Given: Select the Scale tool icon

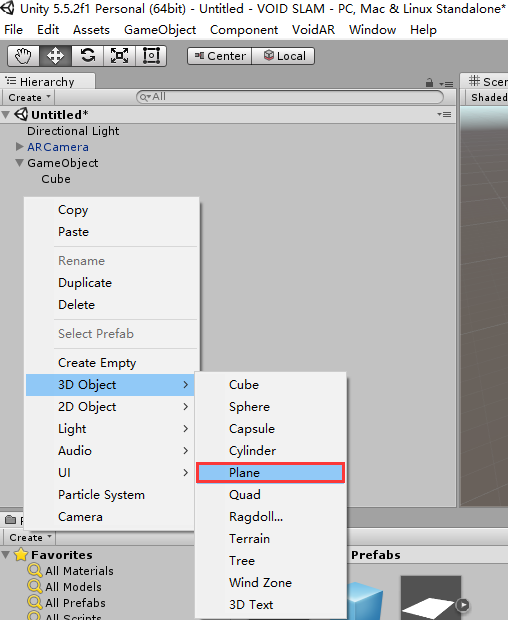Looking at the screenshot, I should [119, 56].
